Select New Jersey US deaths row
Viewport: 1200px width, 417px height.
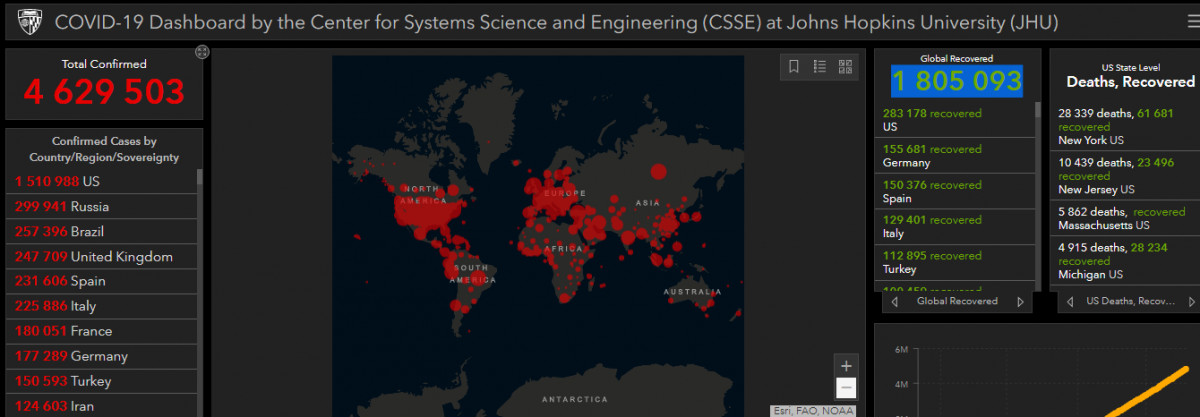[x=1125, y=175]
